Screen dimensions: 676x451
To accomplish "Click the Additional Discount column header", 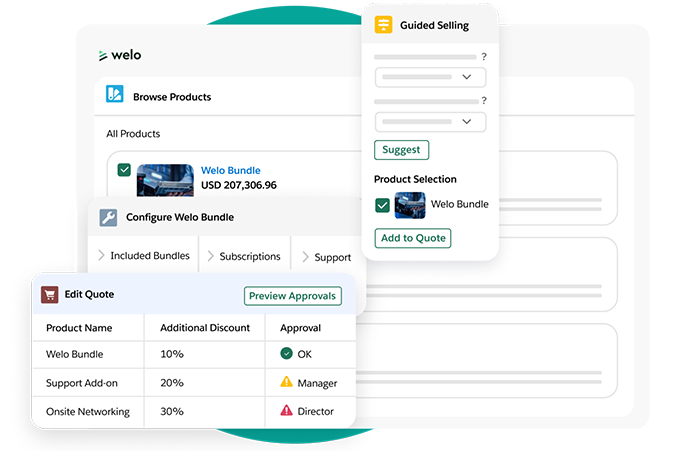I will [205, 328].
